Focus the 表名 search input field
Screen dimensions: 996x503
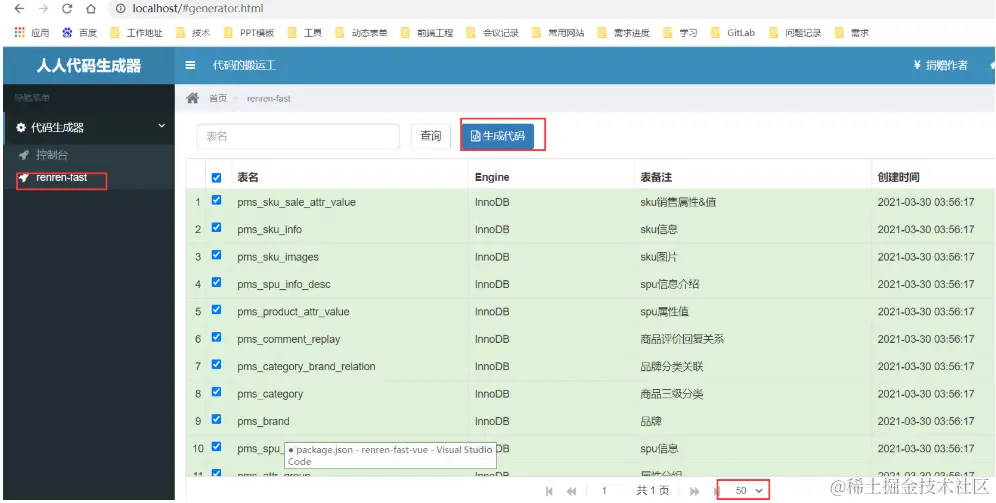tap(298, 137)
